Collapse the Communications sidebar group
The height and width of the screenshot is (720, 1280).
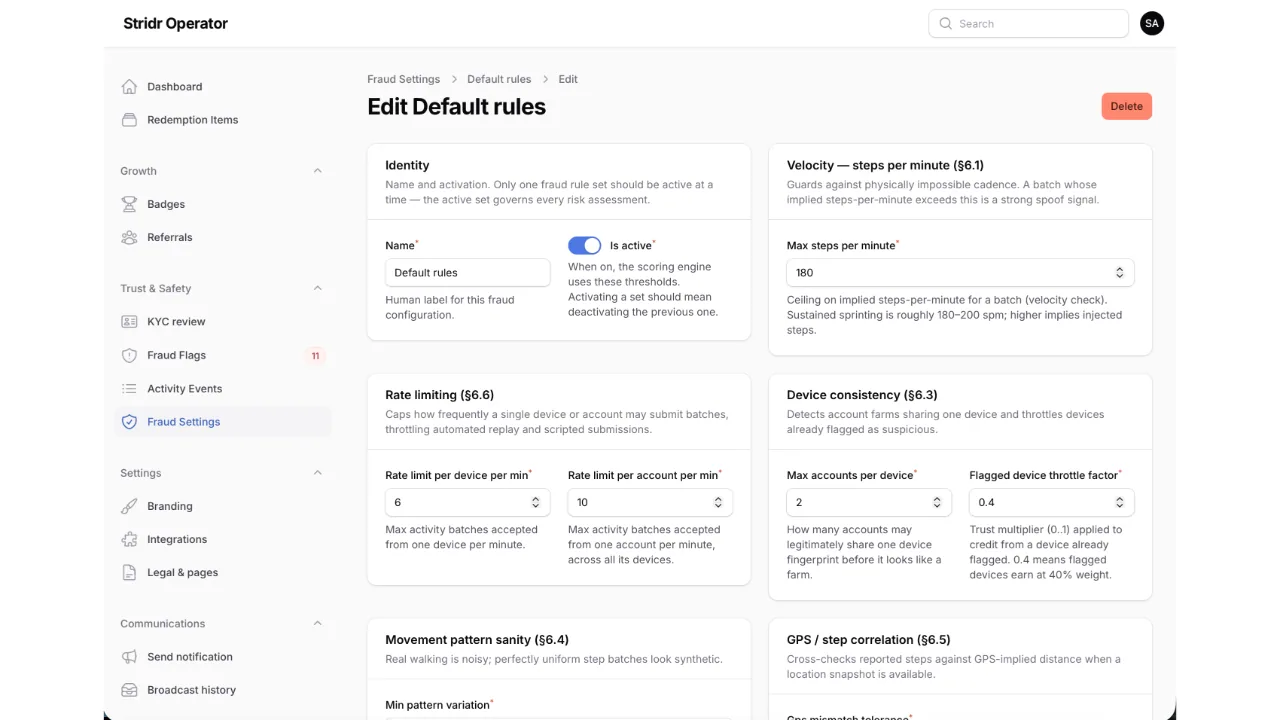coord(317,624)
